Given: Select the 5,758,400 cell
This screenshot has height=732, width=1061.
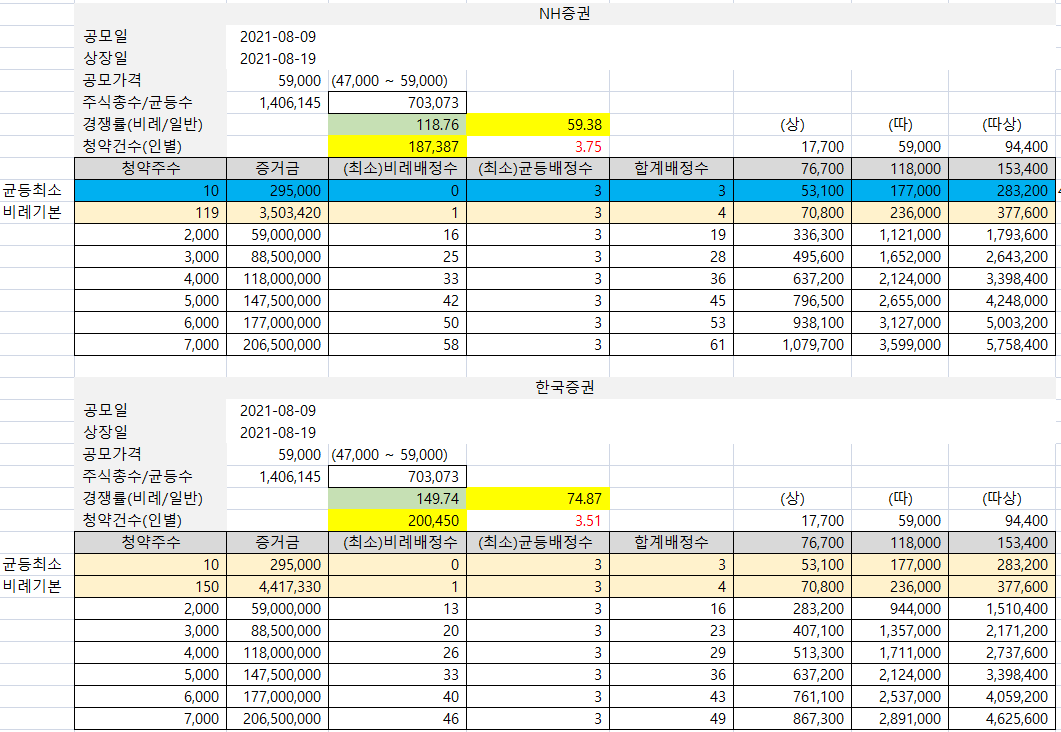Looking at the screenshot, I should click(1002, 345).
